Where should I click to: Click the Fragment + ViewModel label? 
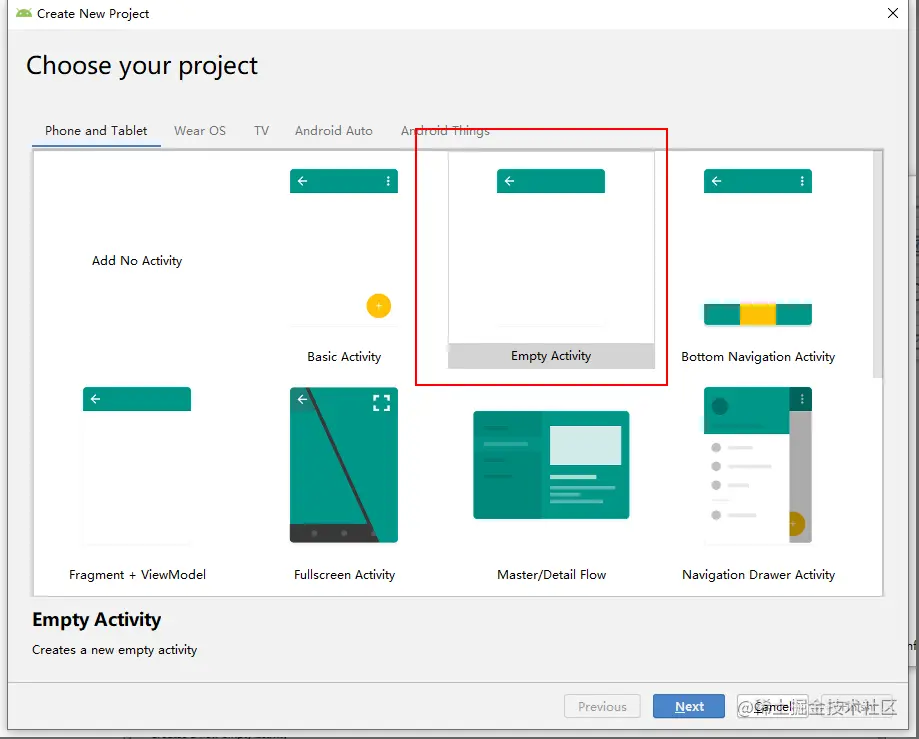(x=137, y=575)
